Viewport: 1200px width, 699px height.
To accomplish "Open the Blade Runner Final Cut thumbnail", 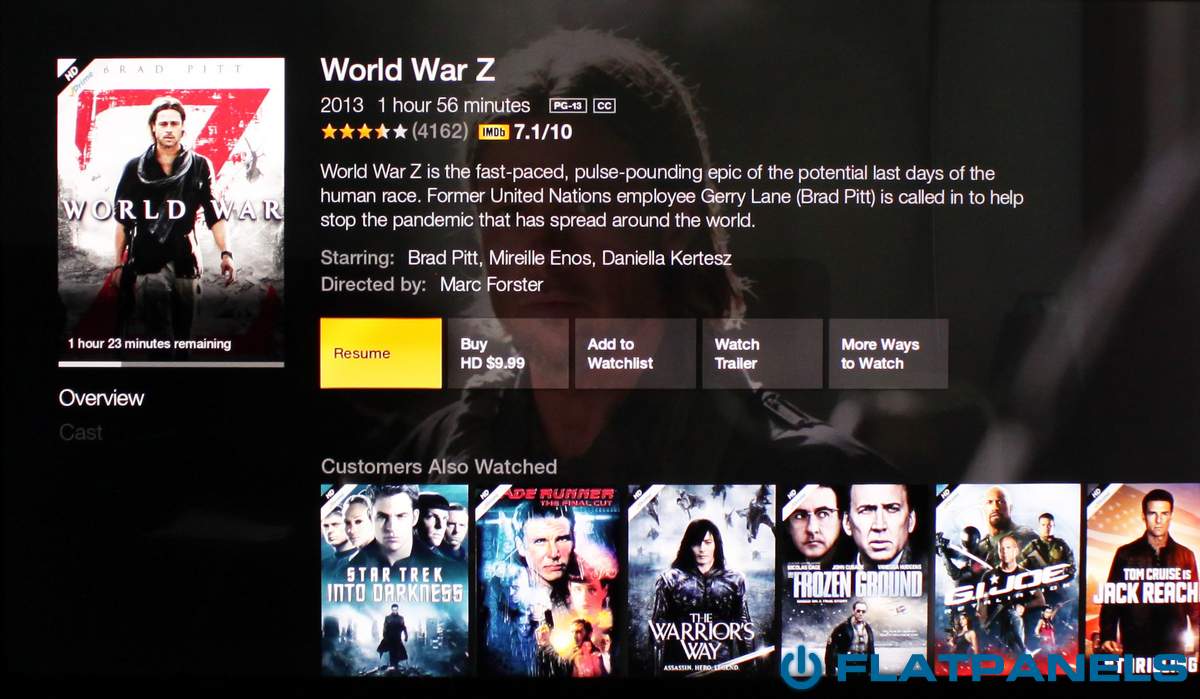I will [x=548, y=580].
